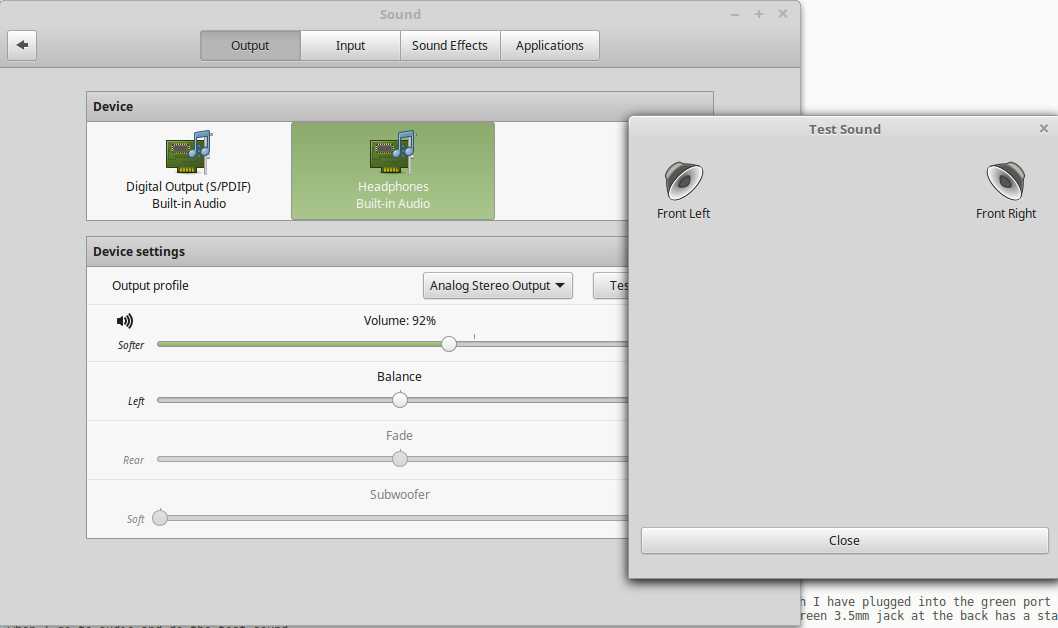Click Close in Test Sound dialog
This screenshot has height=628, width=1058.
(x=844, y=540)
